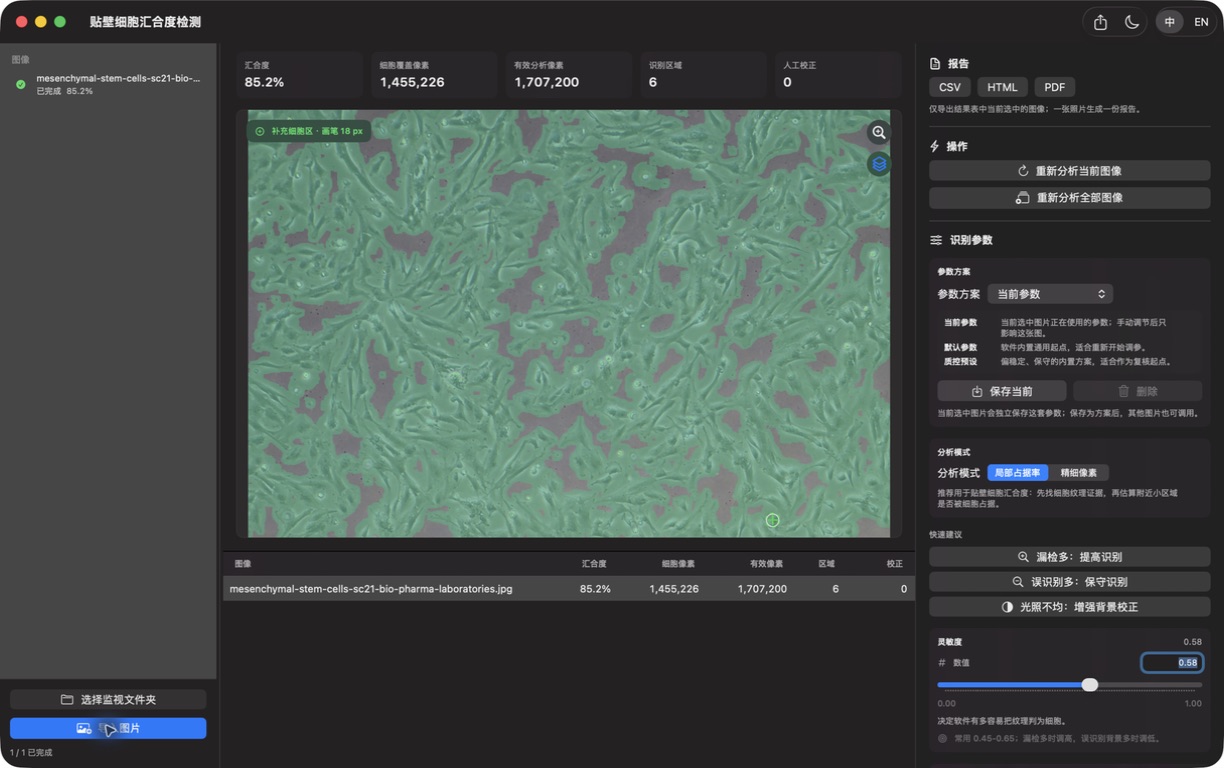Click the blue add-picture 图片 button
Viewport: 1224px width, 768px height.
click(108, 728)
